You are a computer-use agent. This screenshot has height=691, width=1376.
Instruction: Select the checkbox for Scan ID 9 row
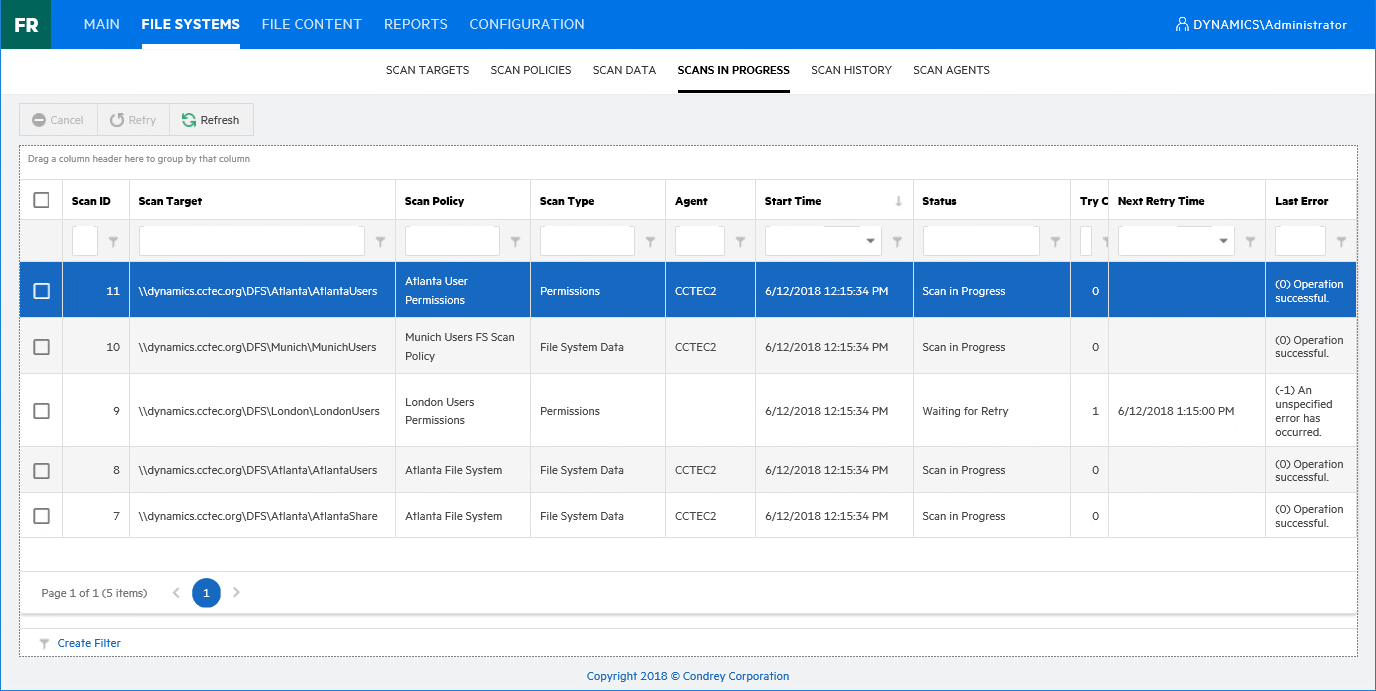(41, 411)
